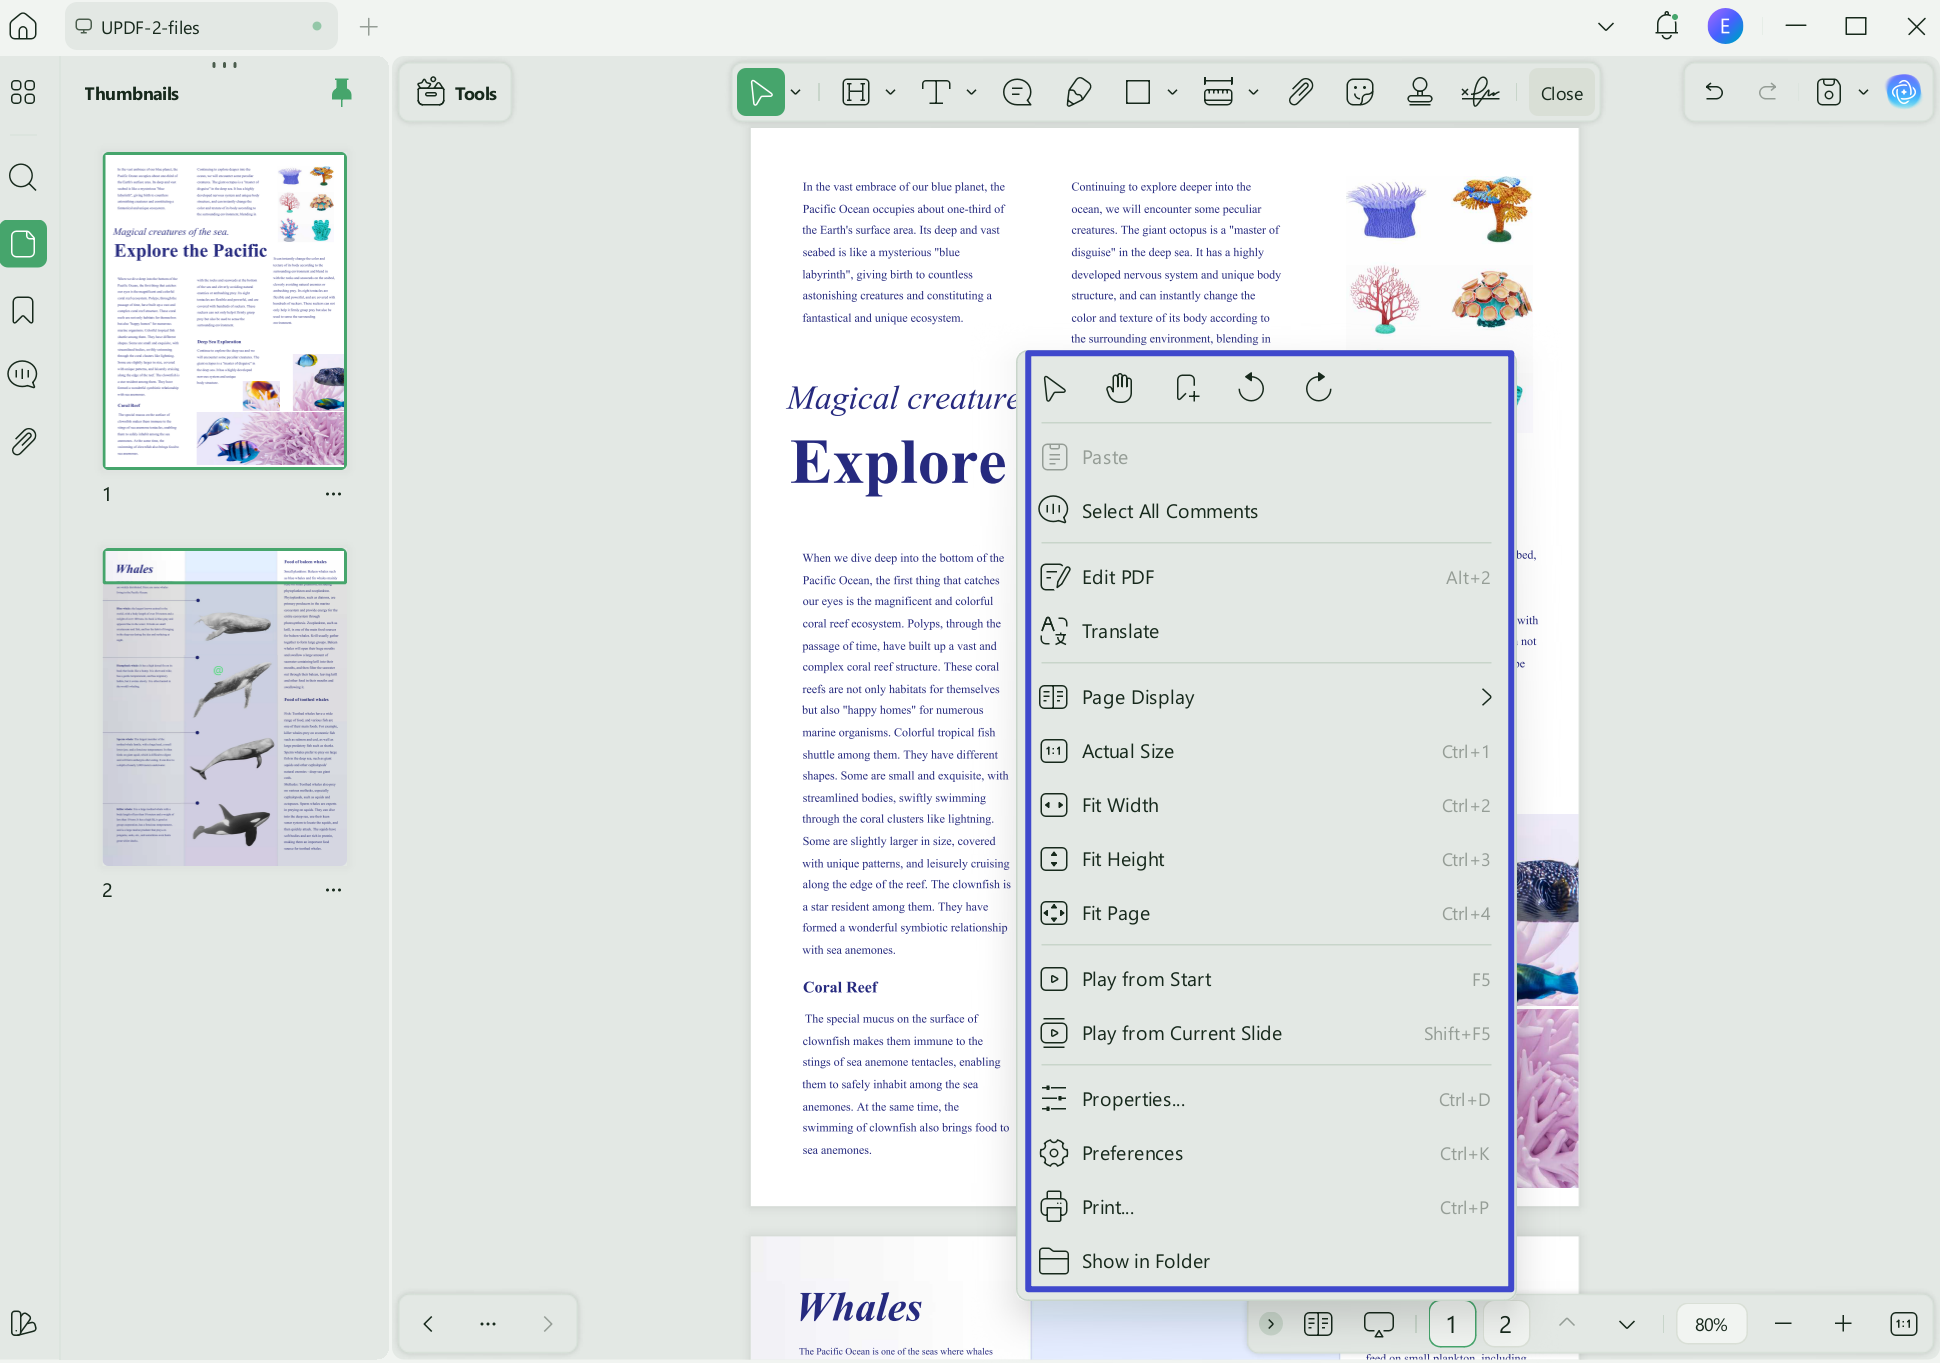Expand measure tool dropdown arrow
Screen dimensions: 1940x1363
[1253, 93]
